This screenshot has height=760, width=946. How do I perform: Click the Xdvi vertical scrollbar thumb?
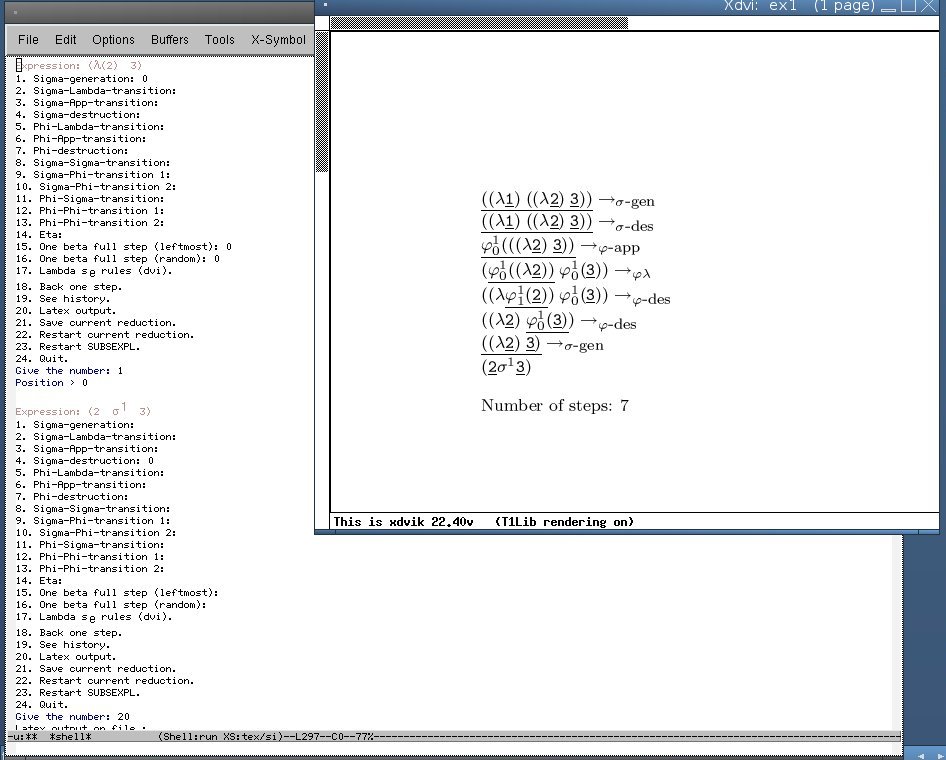pyautogui.click(x=322, y=100)
